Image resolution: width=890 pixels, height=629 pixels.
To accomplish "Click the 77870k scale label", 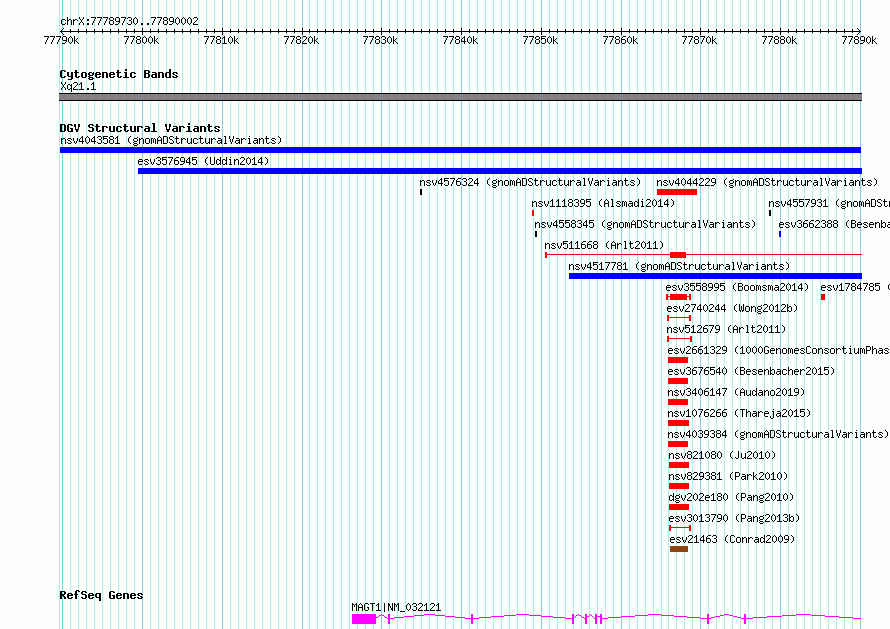I will pos(699,41).
